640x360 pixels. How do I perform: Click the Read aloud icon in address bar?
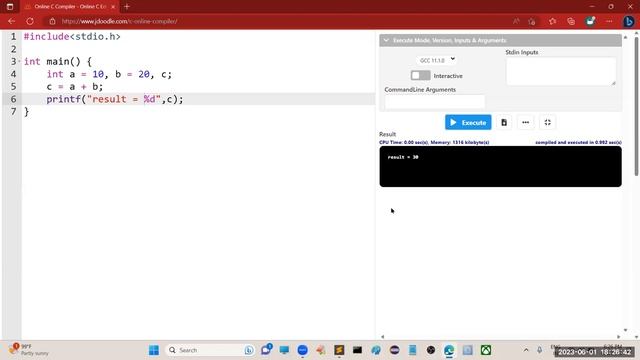click(x=516, y=21)
